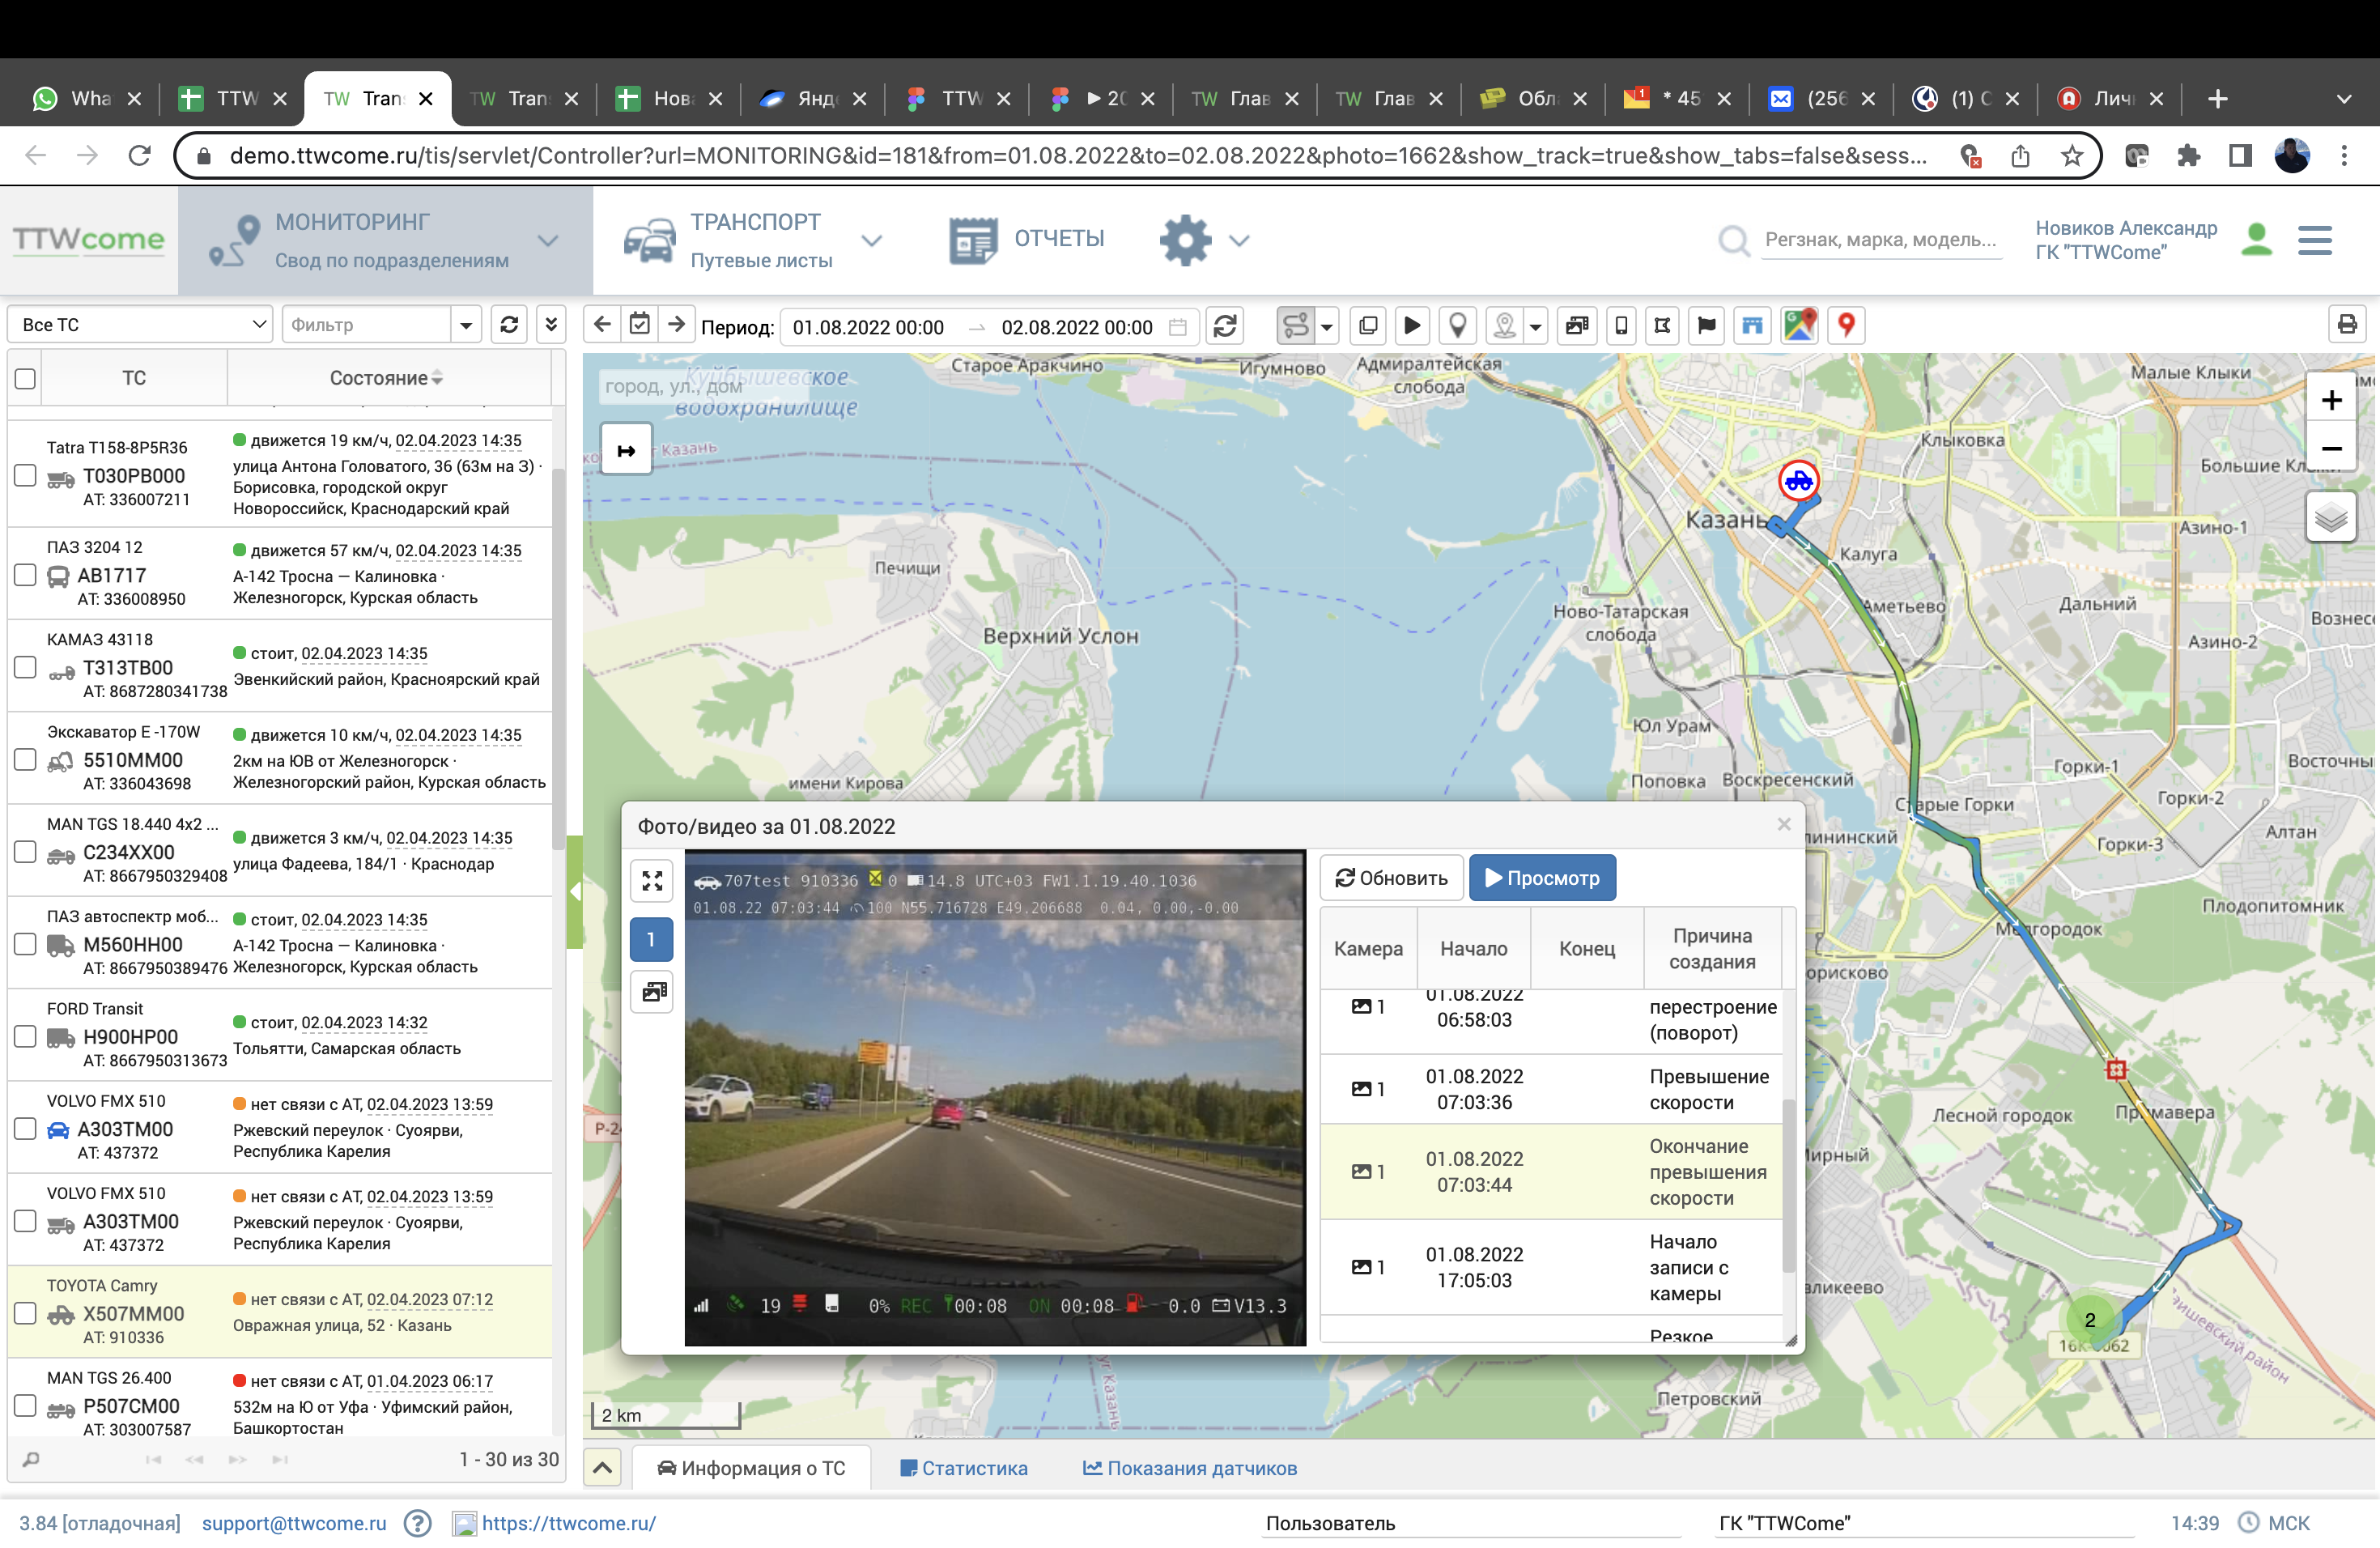
Task: Click fullscreen icon in photo/video panel
Action: click(652, 881)
